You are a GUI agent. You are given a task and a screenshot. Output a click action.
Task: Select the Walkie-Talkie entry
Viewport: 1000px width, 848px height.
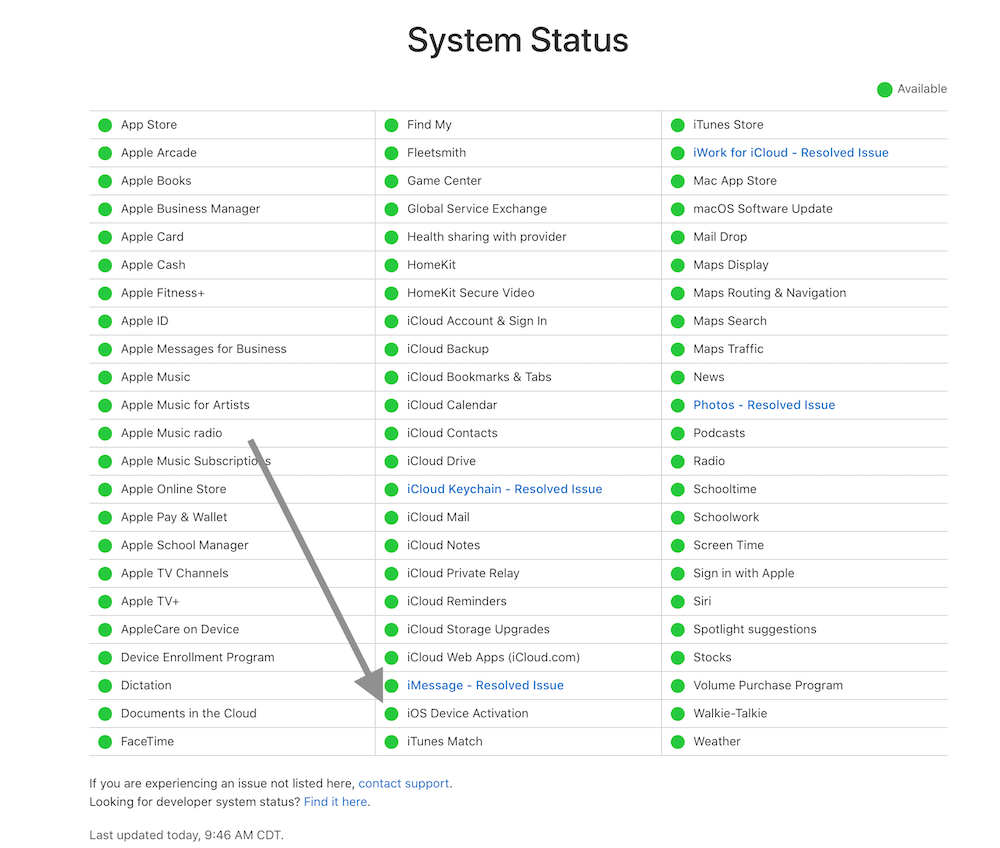[x=804, y=714]
